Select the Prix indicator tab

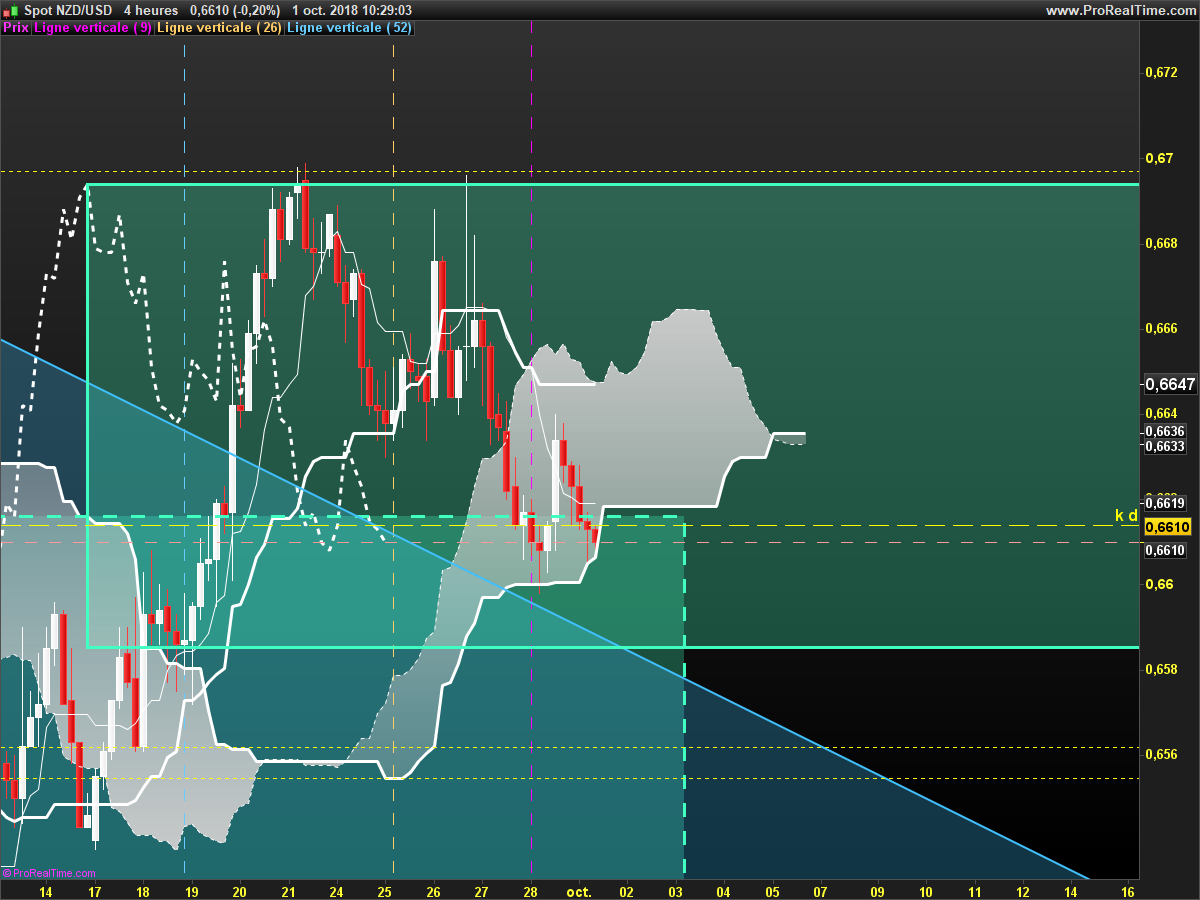(16, 28)
